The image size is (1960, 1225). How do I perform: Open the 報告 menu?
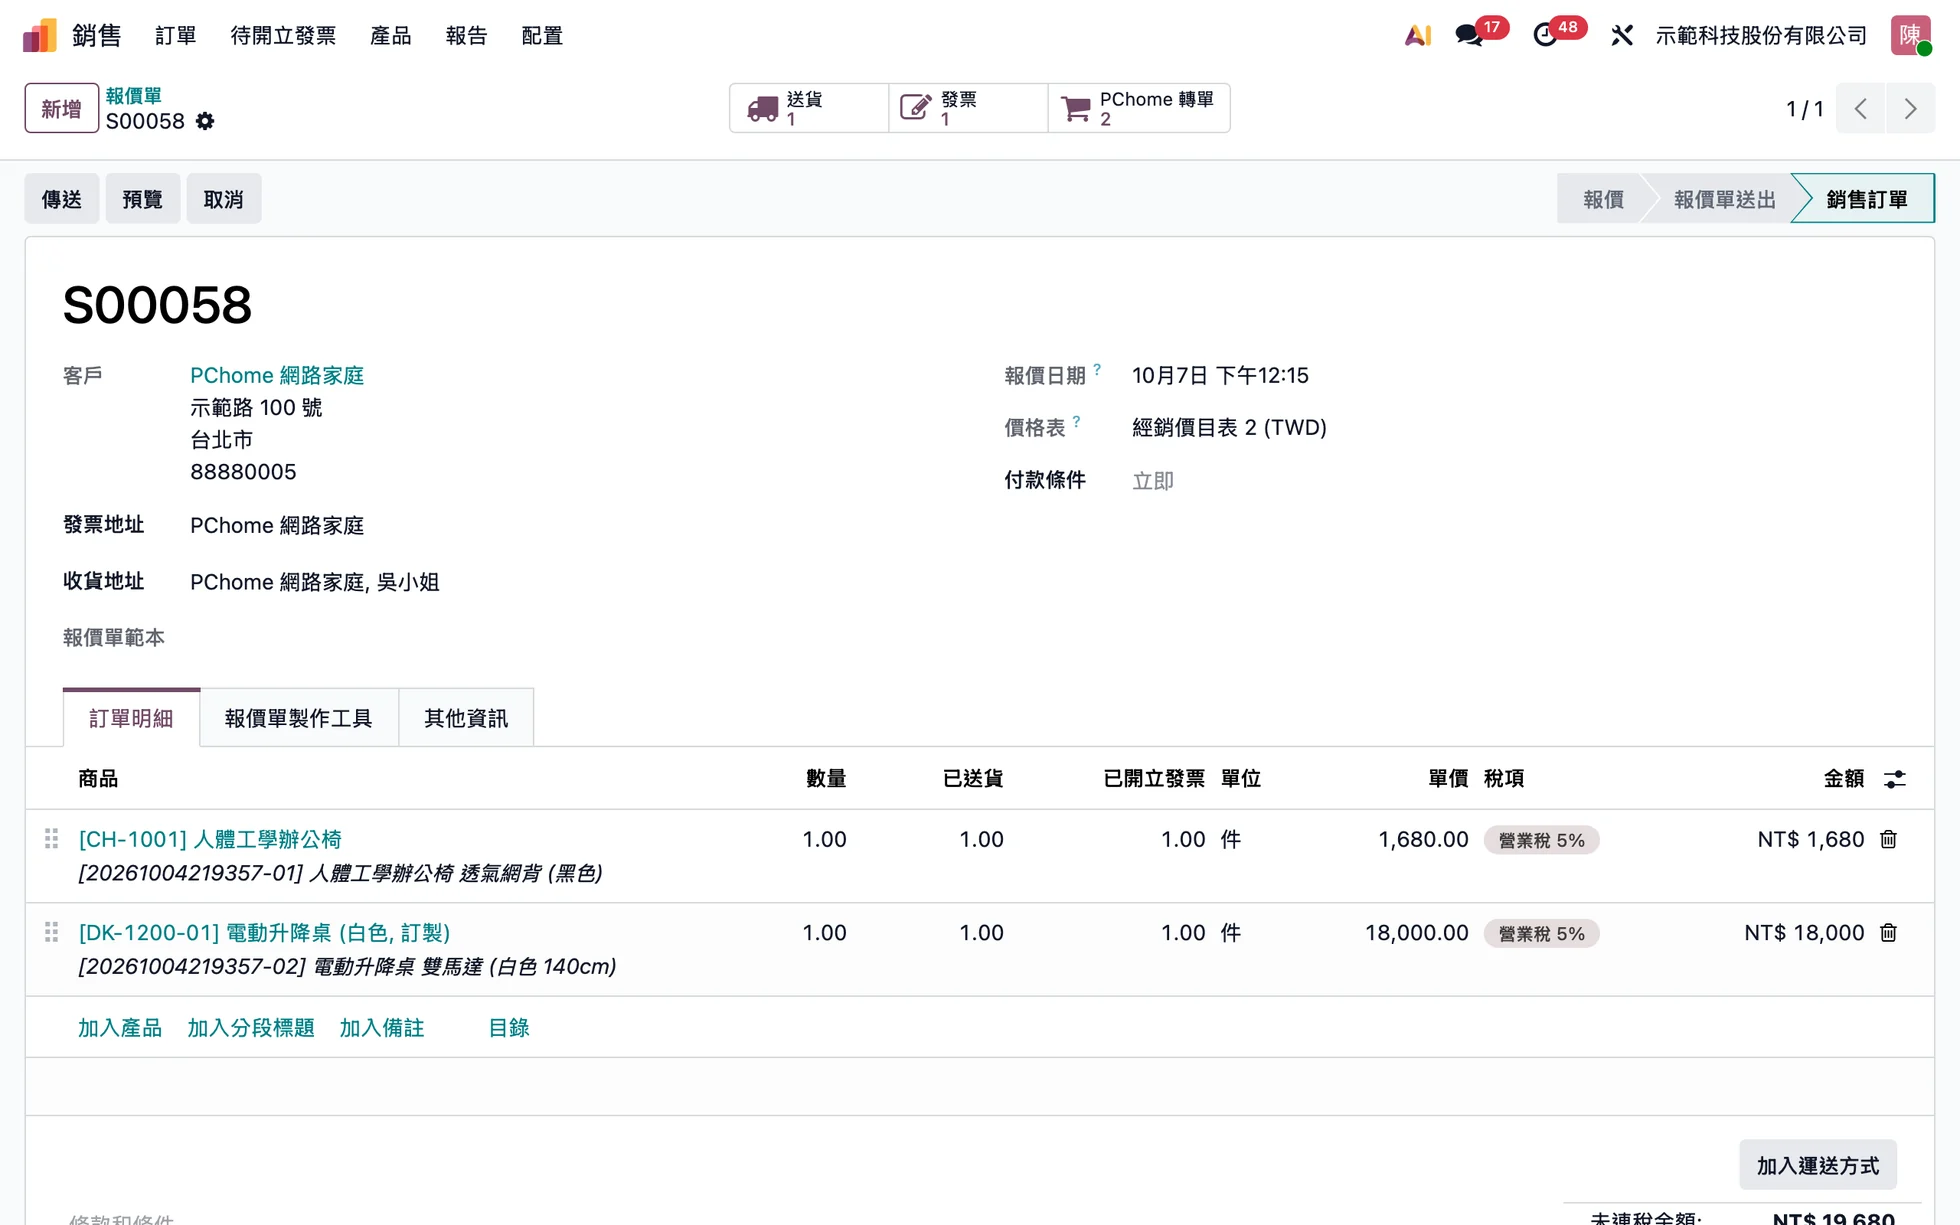(x=467, y=36)
